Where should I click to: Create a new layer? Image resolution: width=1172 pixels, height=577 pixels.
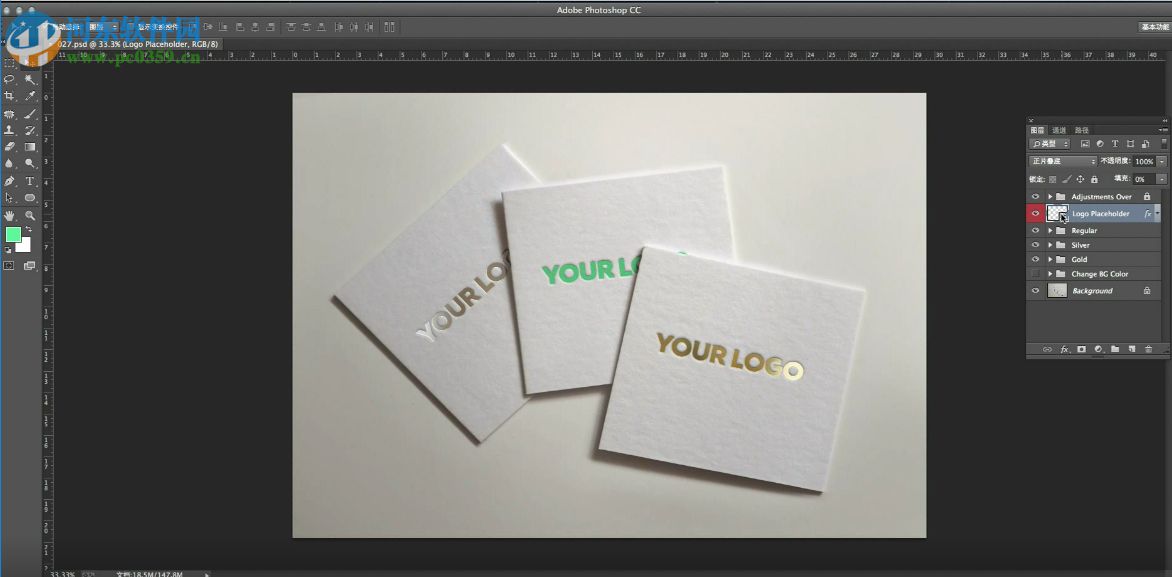tap(1132, 349)
